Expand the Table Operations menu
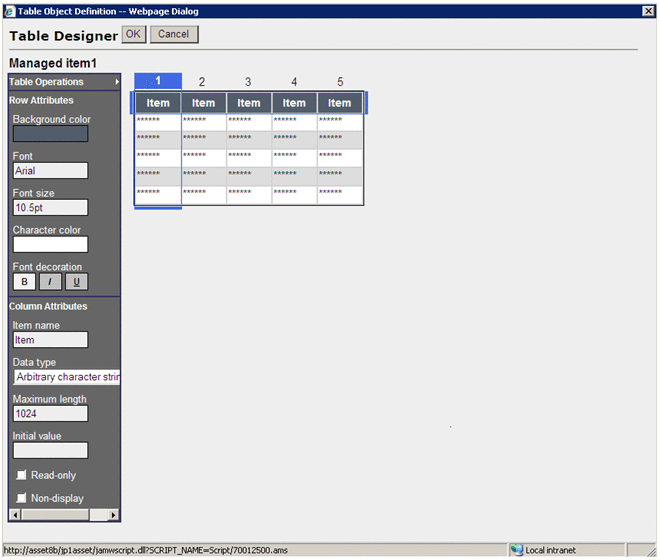Viewport: 660px width, 560px height. click(64, 82)
